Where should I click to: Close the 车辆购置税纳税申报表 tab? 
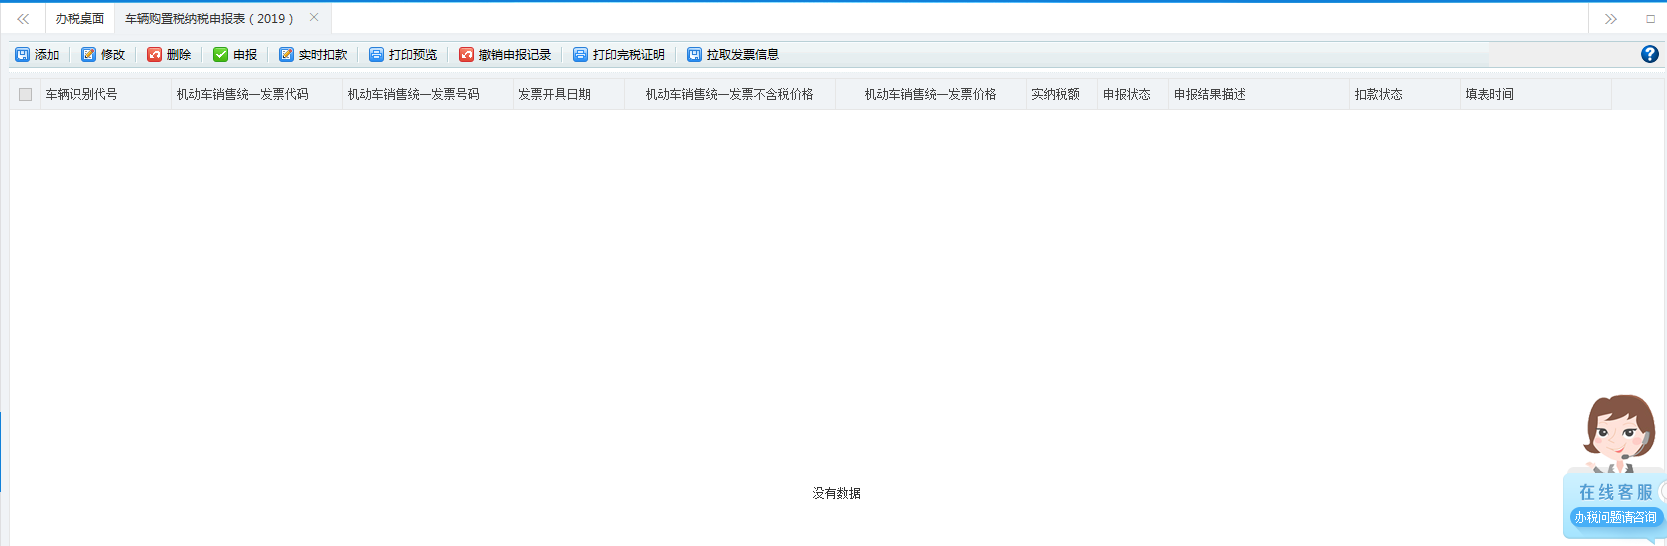point(314,18)
